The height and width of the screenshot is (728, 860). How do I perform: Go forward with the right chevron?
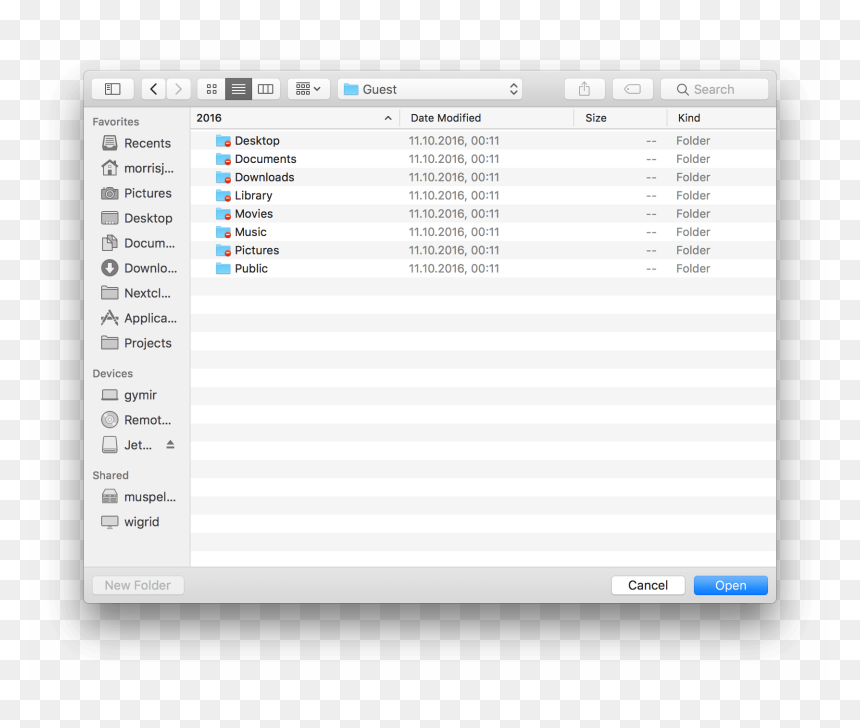pyautogui.click(x=178, y=89)
